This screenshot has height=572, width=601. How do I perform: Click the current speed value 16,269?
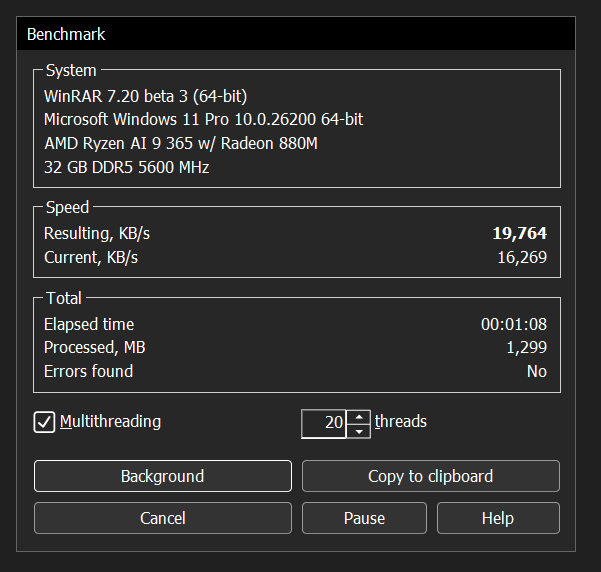pyautogui.click(x=521, y=258)
